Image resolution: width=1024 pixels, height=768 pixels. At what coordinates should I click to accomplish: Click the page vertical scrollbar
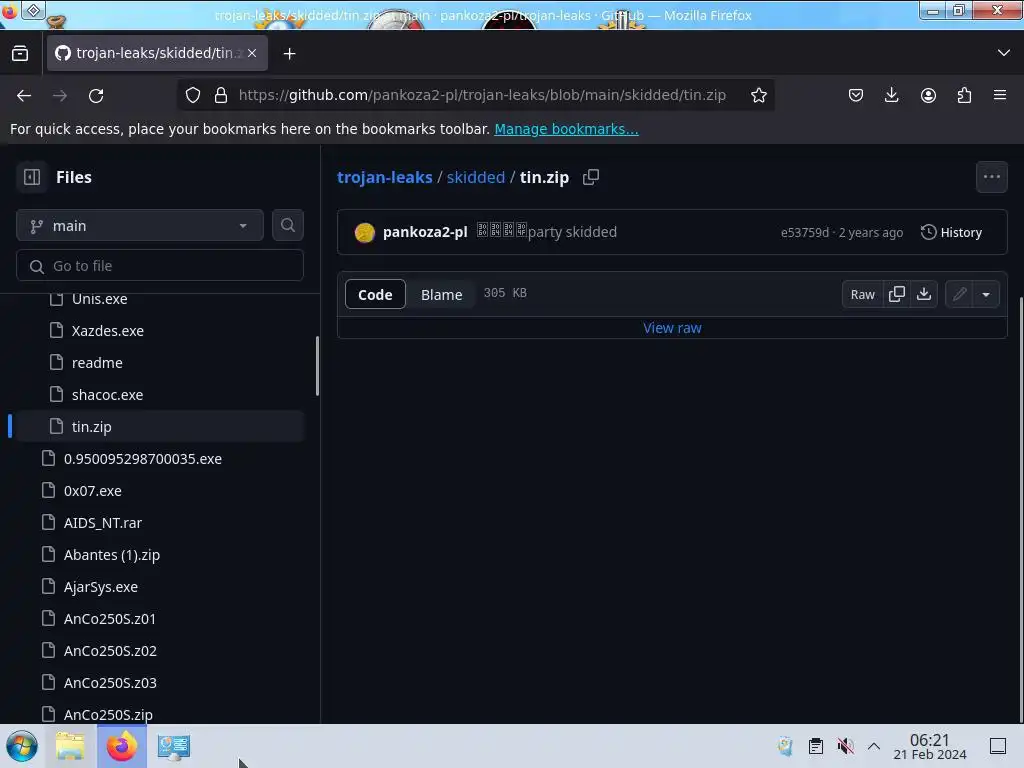coord(1021,509)
